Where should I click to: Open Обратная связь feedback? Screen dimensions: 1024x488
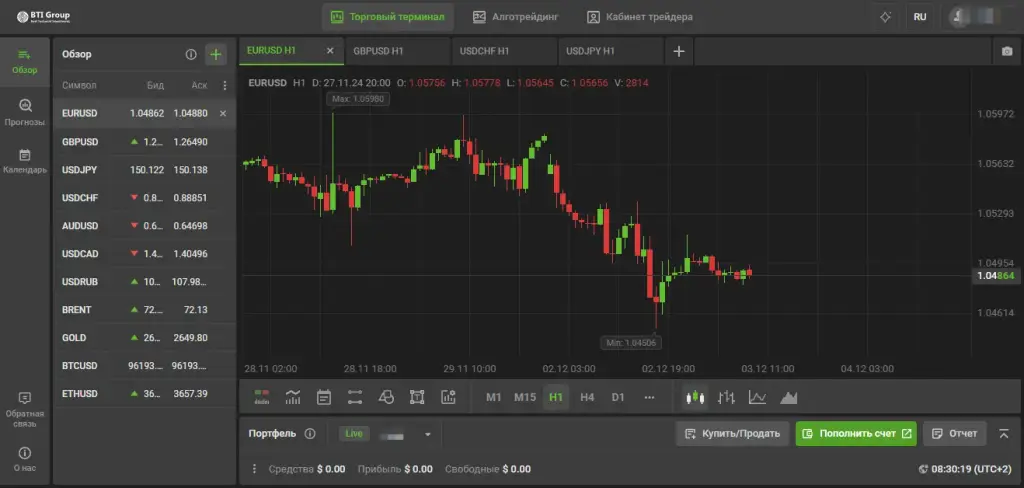click(25, 409)
